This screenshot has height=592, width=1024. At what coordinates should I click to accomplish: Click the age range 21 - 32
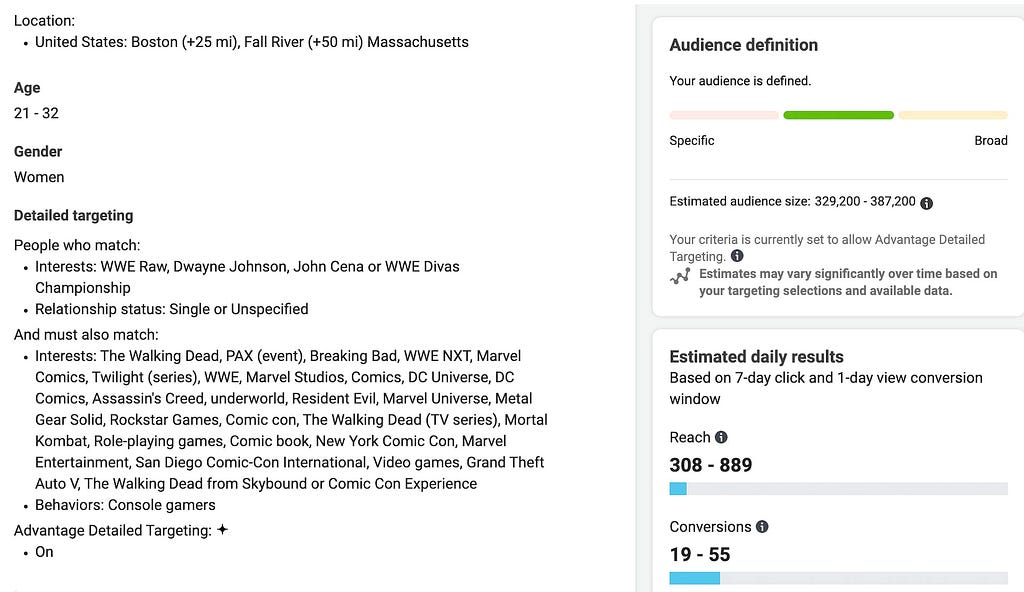point(36,113)
